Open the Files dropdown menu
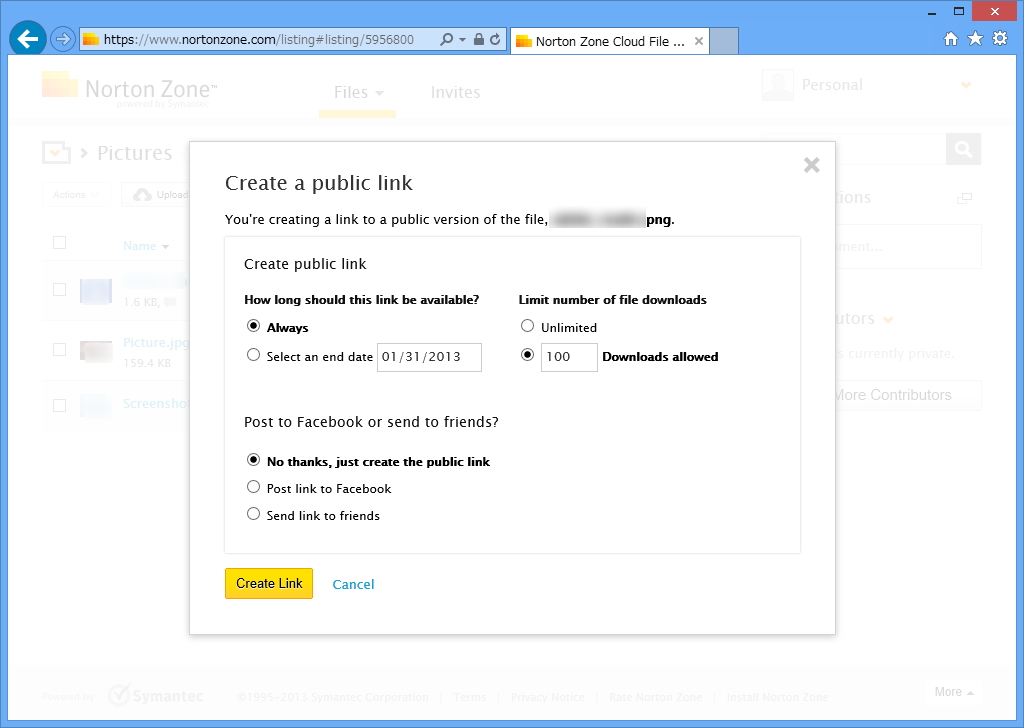The width and height of the screenshot is (1024, 728). [x=358, y=92]
